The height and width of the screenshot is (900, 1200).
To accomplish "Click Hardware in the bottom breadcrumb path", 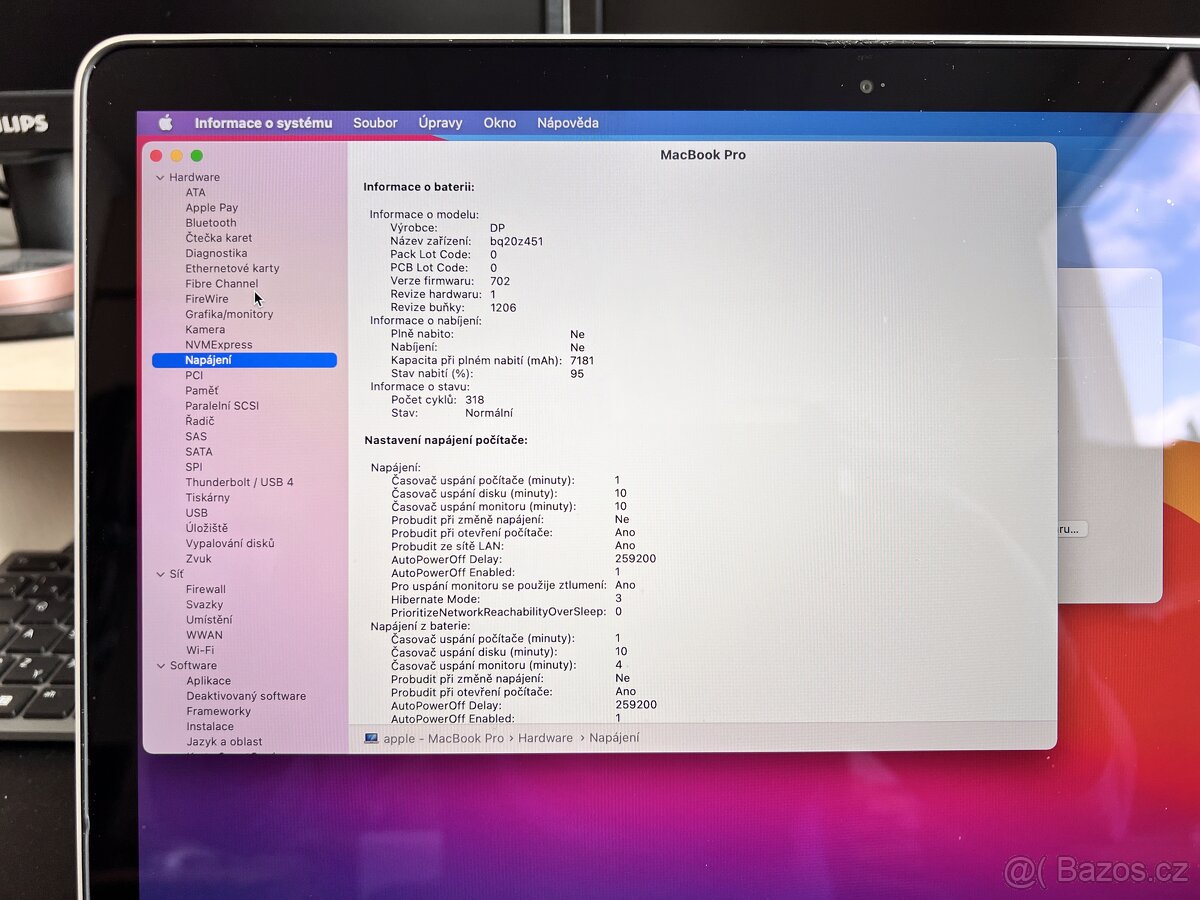I will tap(546, 738).
